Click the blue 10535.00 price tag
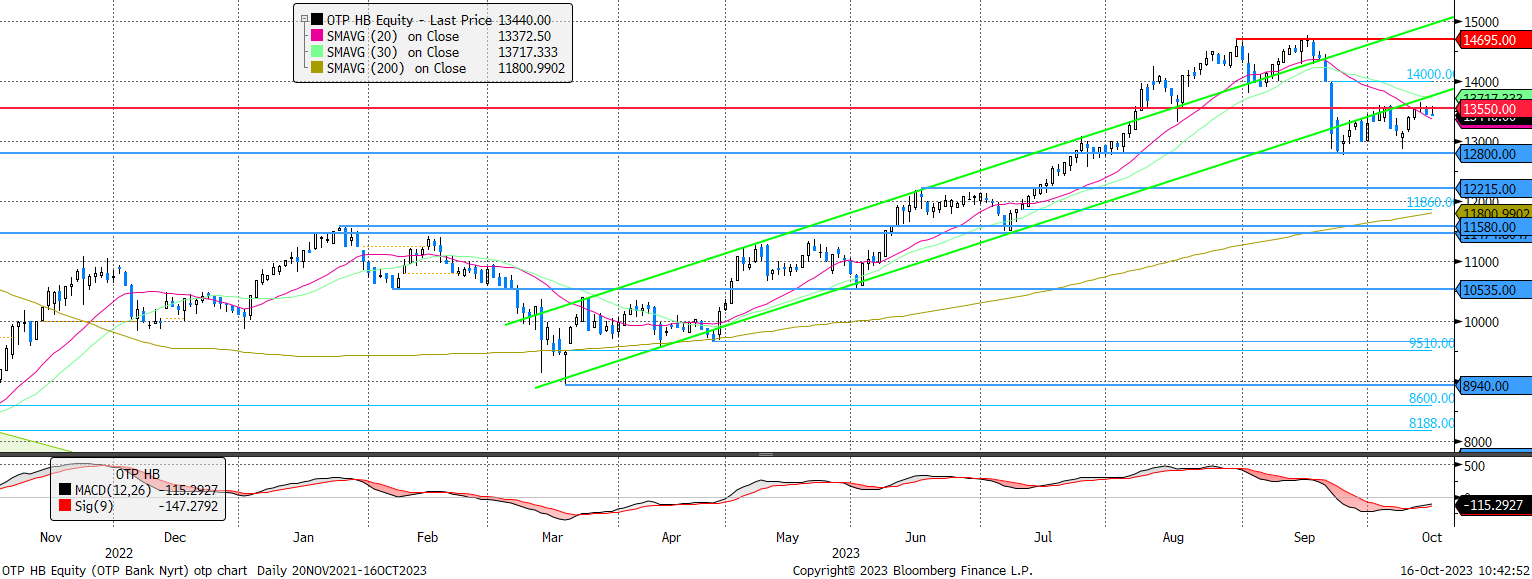This screenshot has height=579, width=1532. [1496, 290]
